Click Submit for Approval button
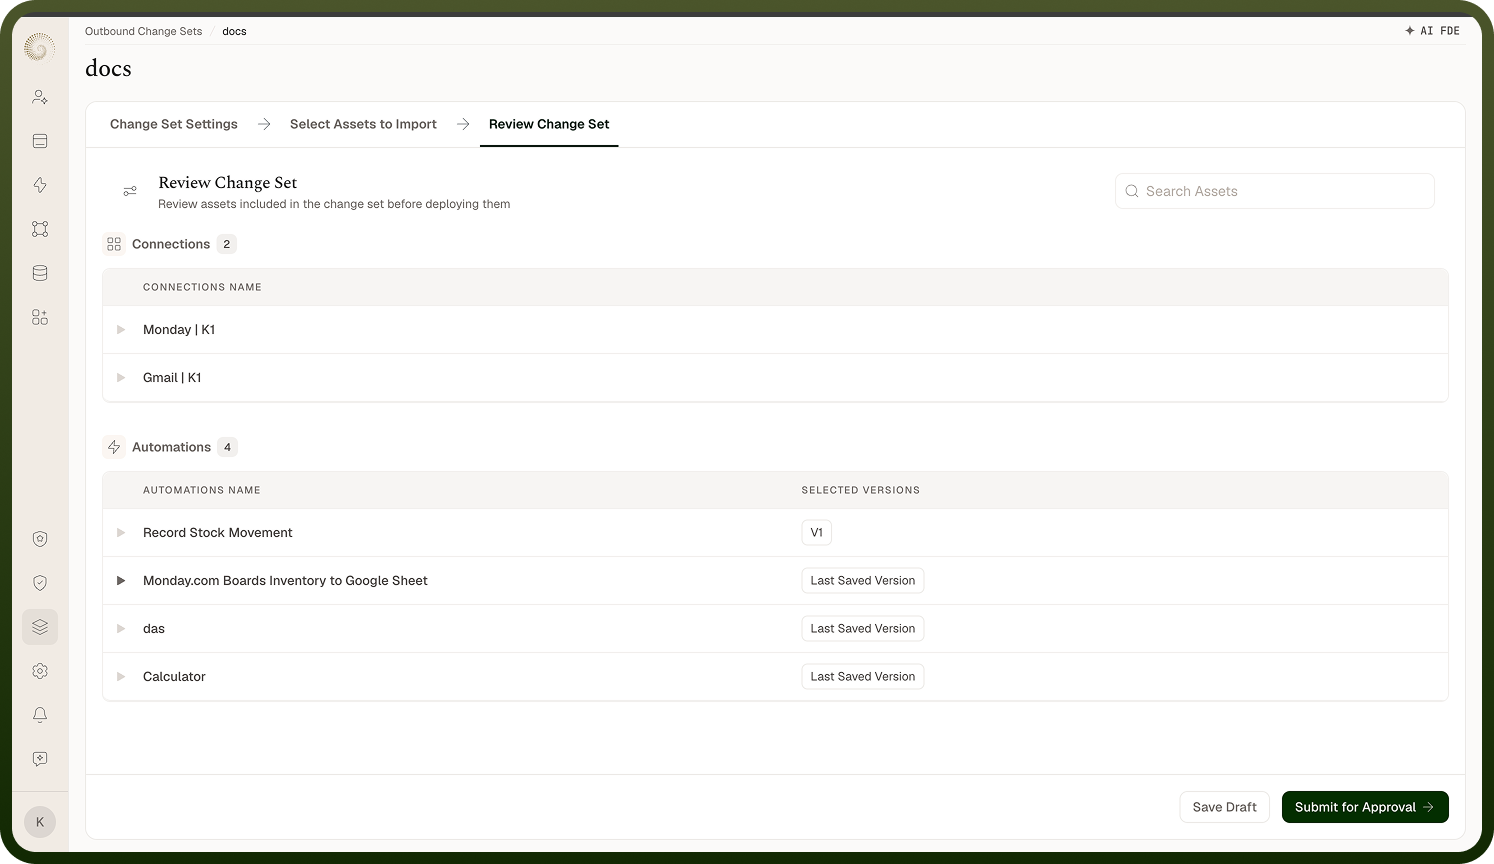The width and height of the screenshot is (1494, 864). point(1365,807)
